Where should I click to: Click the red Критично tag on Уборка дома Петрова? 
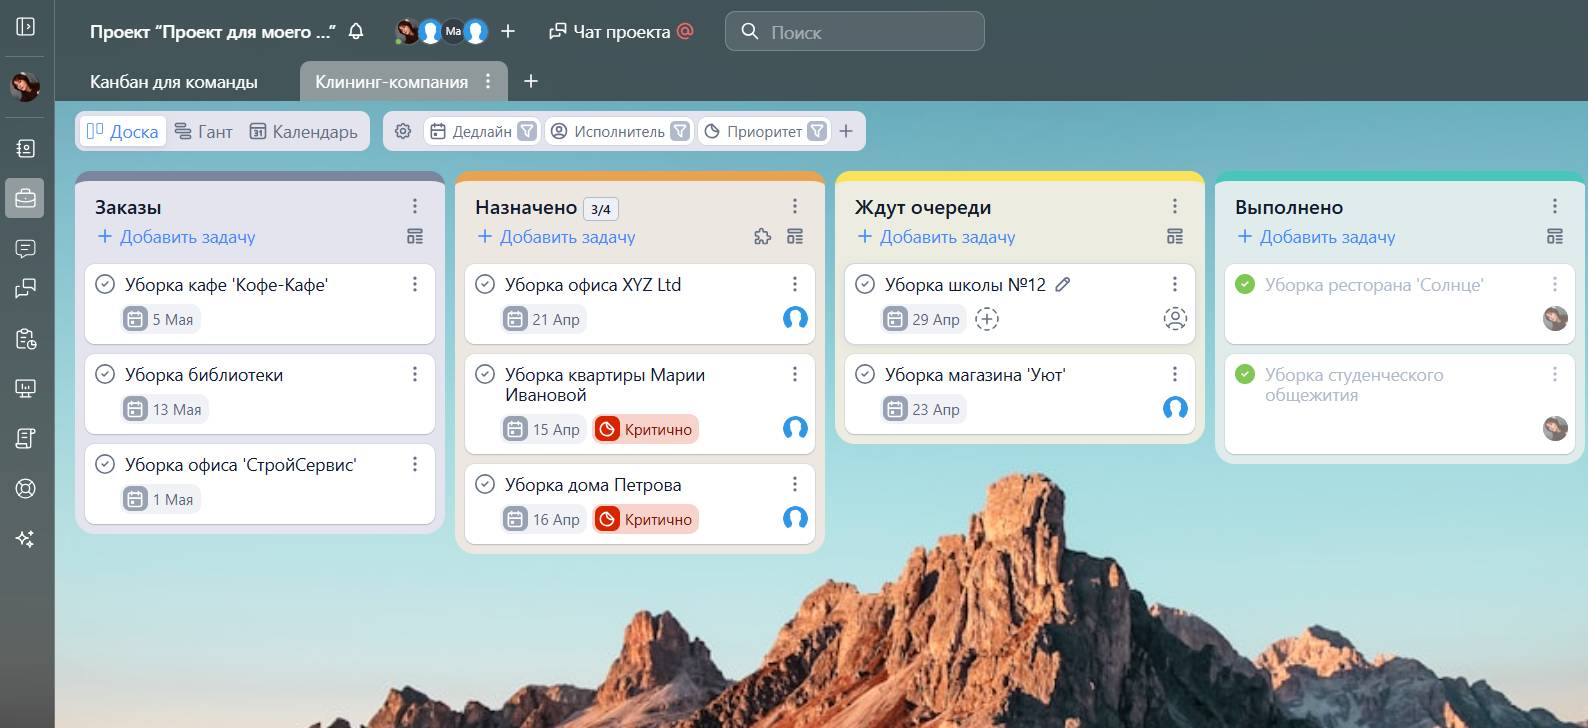(x=646, y=520)
